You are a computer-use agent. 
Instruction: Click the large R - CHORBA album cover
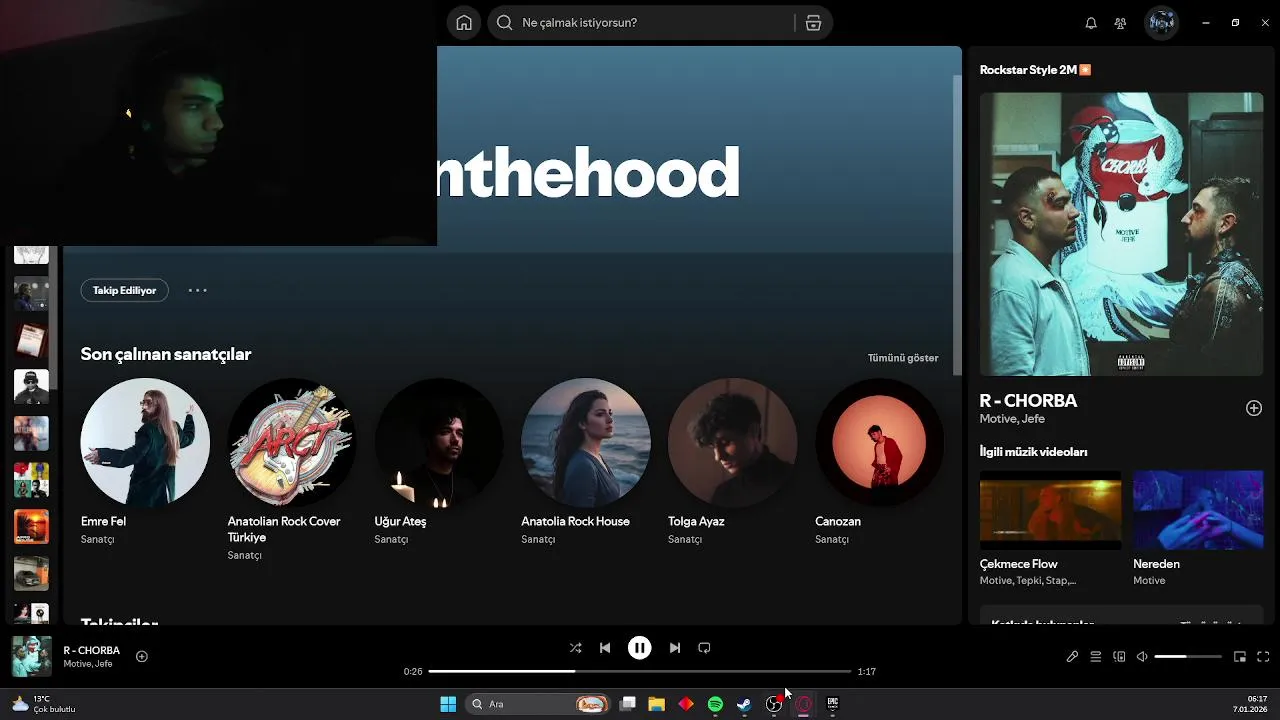click(1121, 234)
